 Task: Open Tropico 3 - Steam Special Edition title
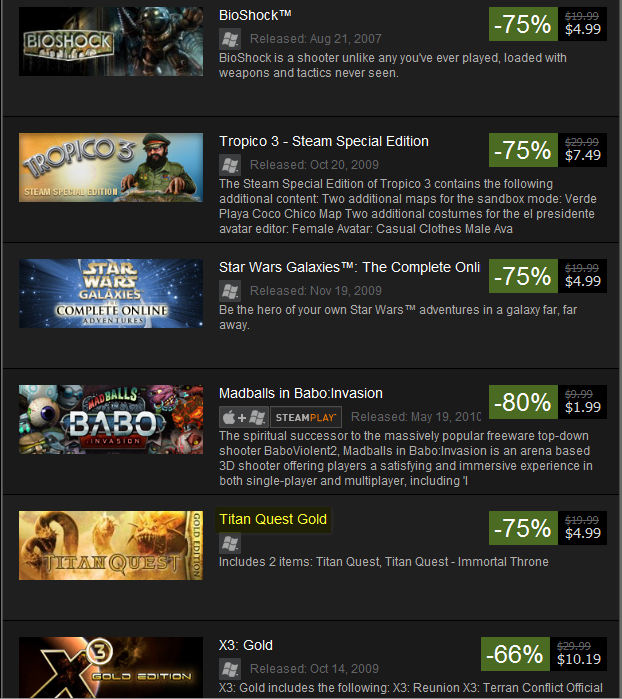(324, 141)
